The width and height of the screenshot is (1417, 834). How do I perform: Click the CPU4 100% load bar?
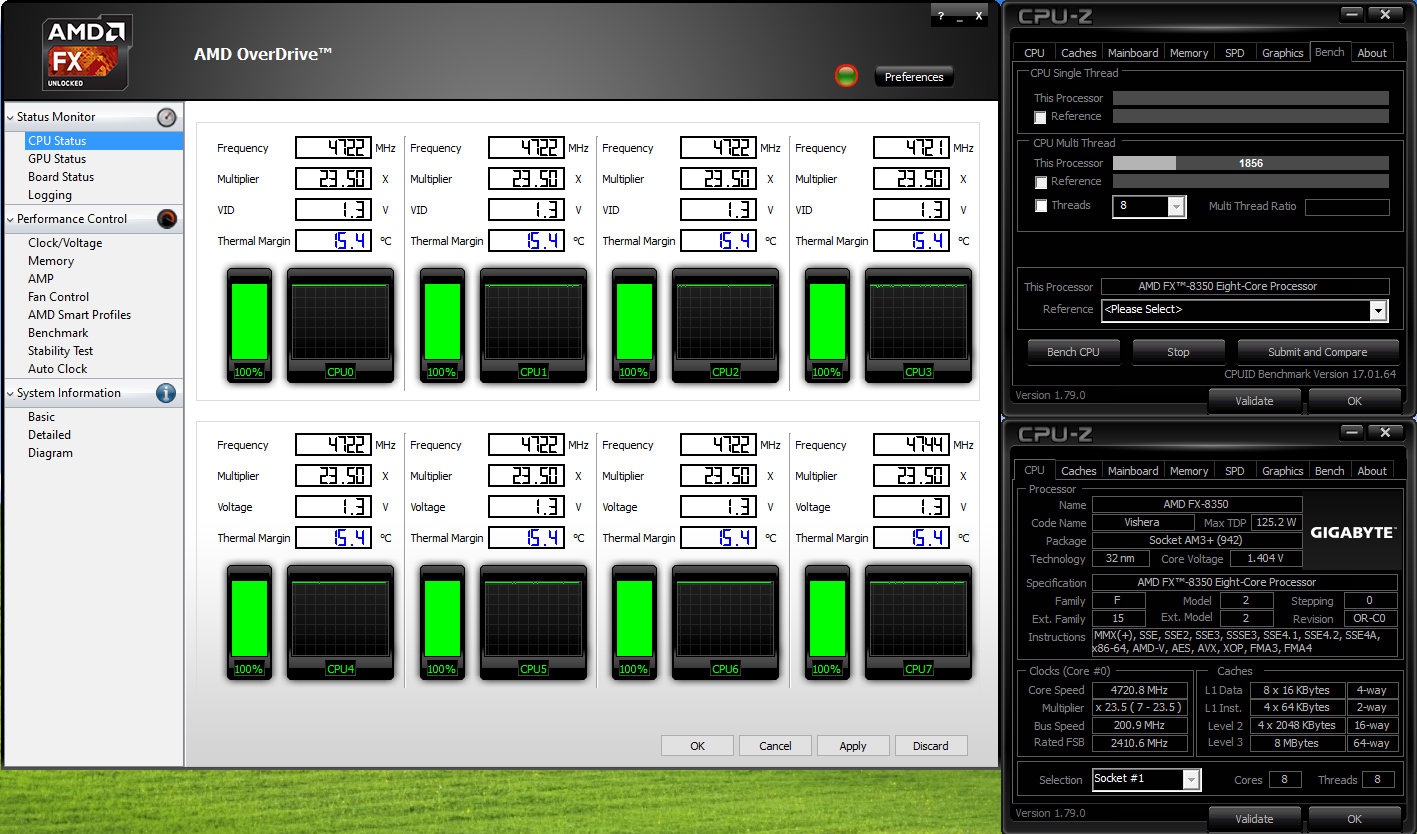pos(249,621)
